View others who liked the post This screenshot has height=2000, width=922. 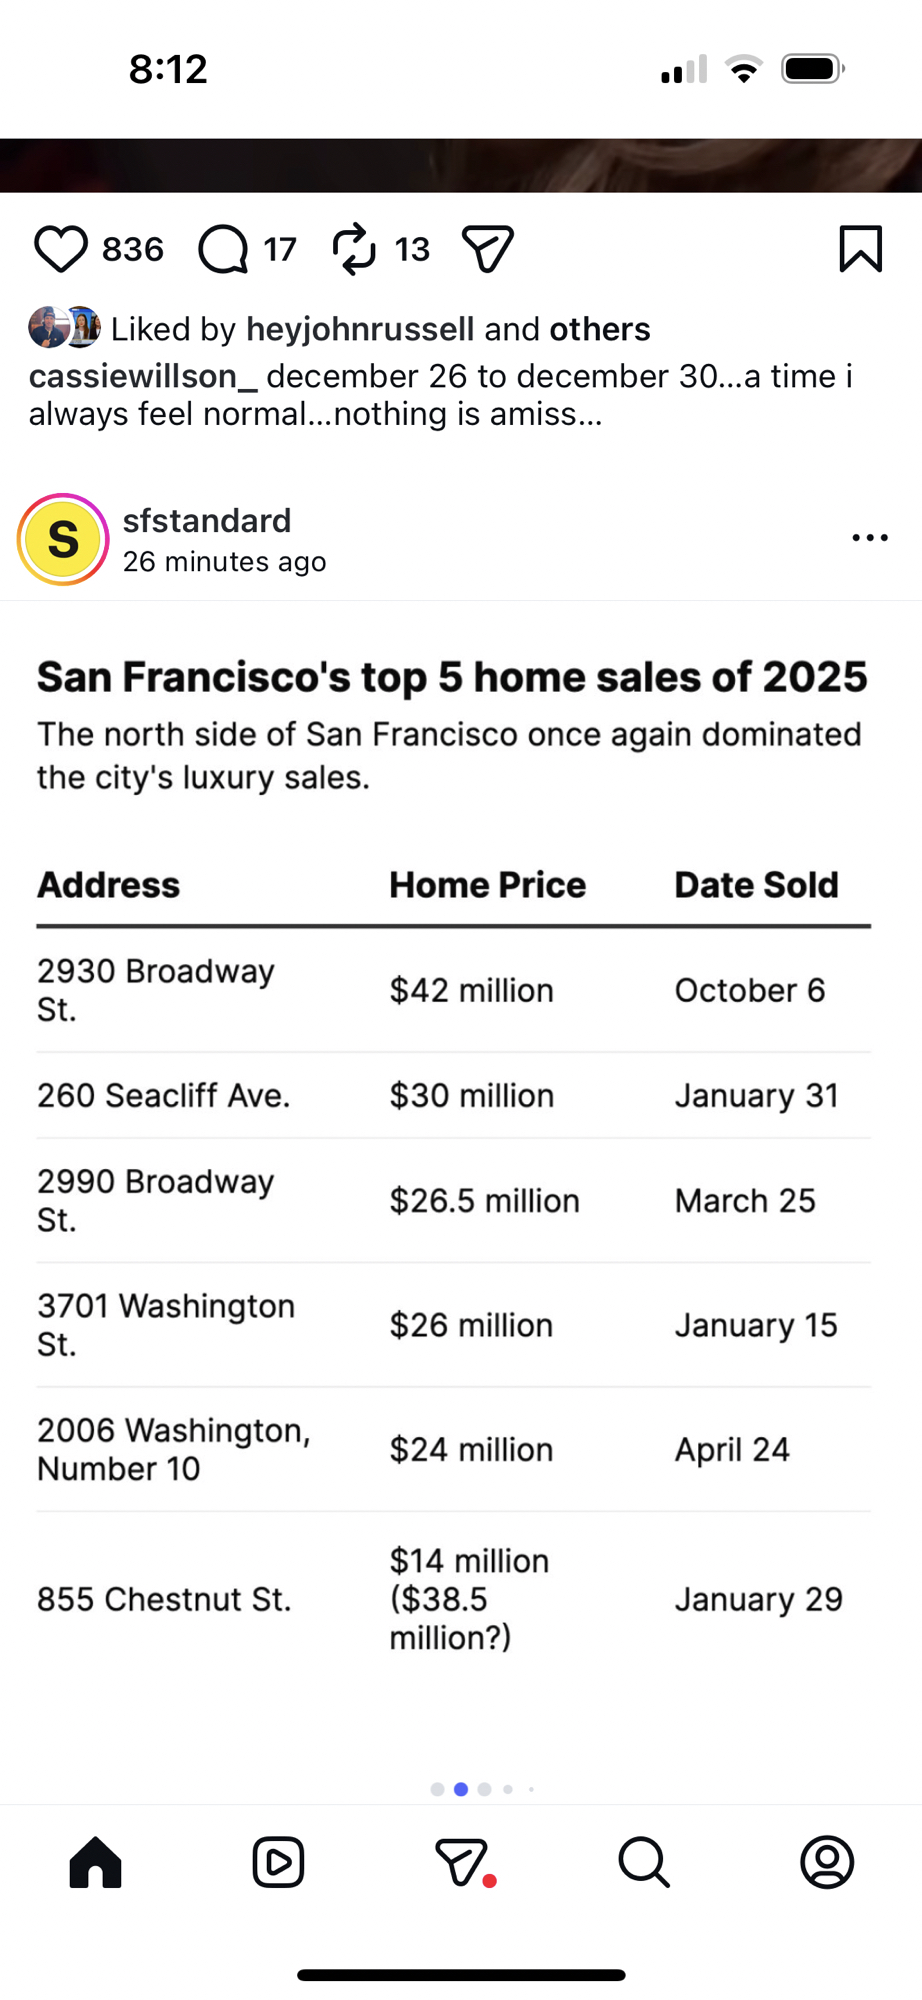600,329
